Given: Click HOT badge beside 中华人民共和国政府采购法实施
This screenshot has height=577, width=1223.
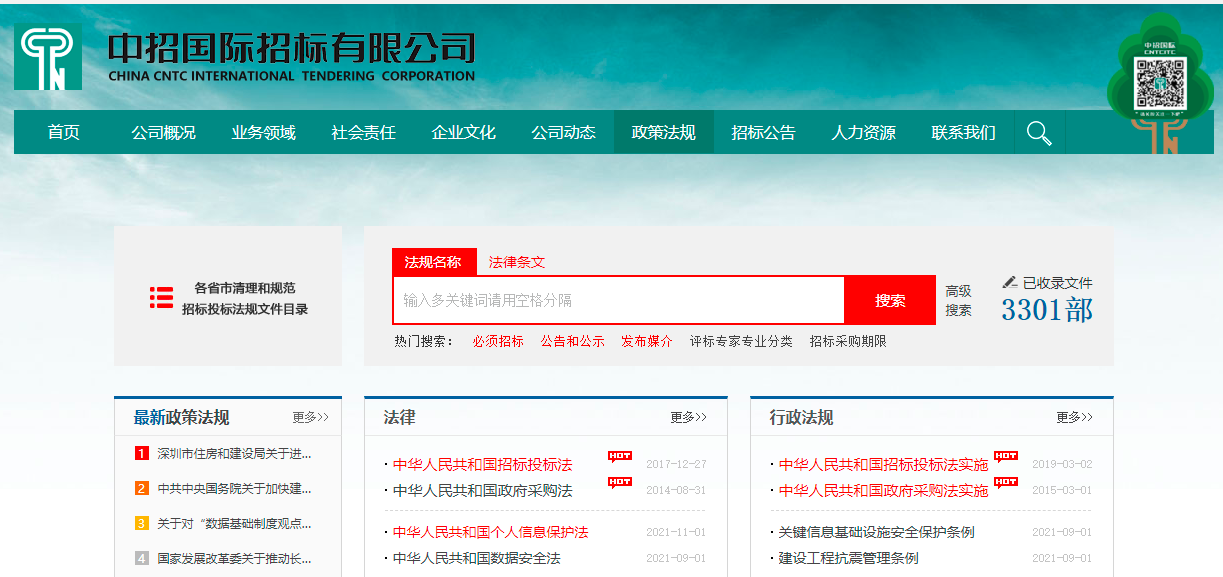Looking at the screenshot, I should click(1006, 483).
